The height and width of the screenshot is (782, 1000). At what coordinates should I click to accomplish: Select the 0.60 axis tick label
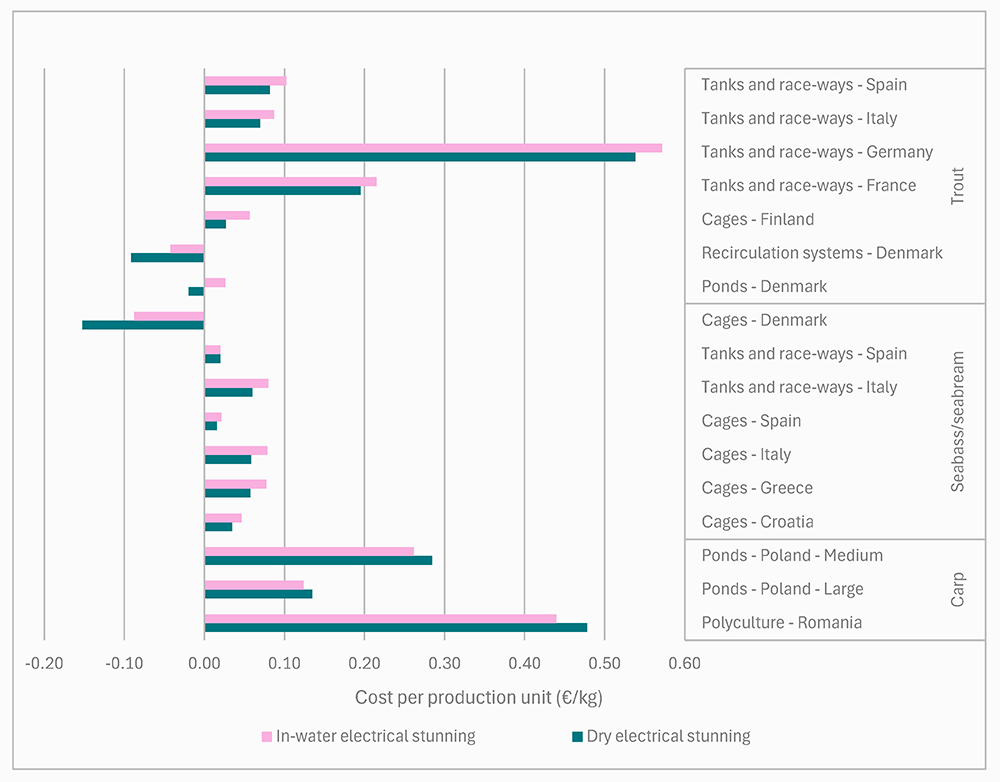pos(685,663)
